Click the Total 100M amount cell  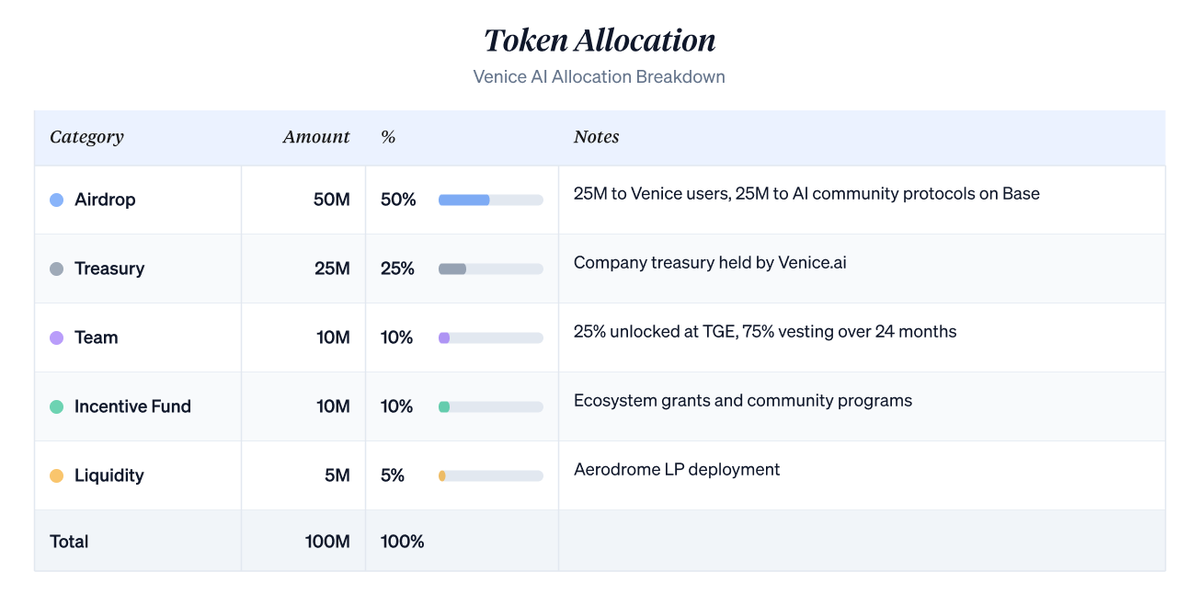click(x=303, y=541)
